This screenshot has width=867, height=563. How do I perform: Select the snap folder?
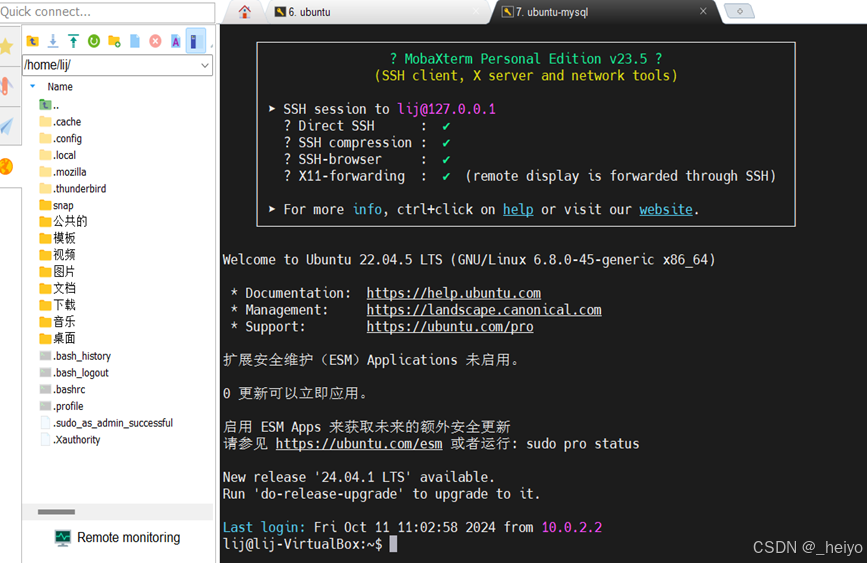point(56,205)
